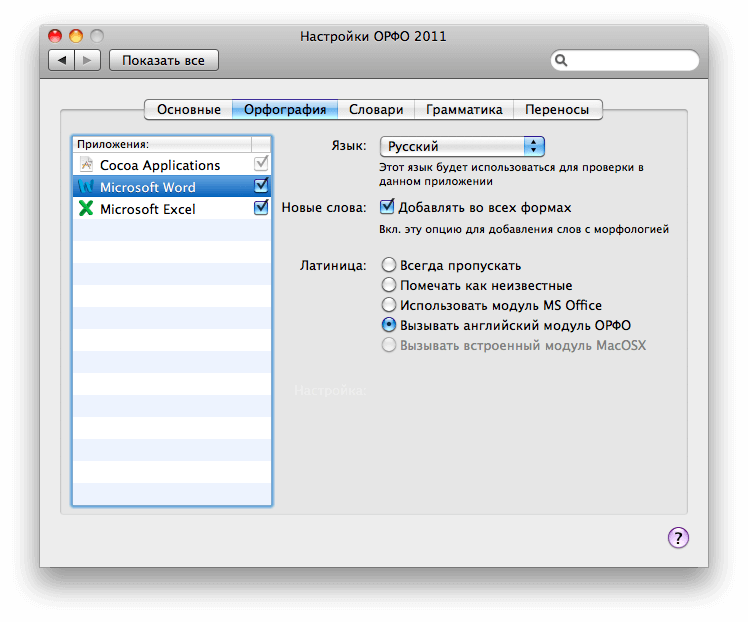Switch to the Орфография tab
Viewport: 748px width, 622px height.
coord(285,110)
